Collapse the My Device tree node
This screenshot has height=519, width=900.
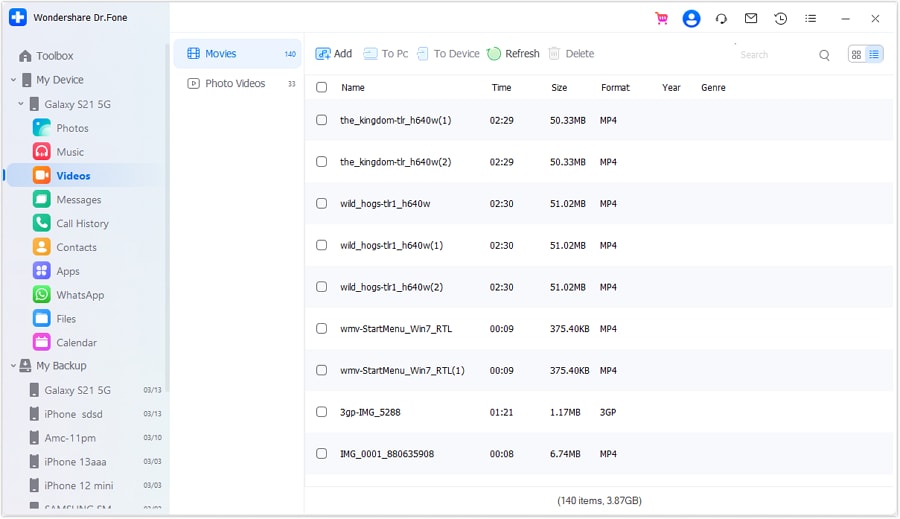pos(13,80)
